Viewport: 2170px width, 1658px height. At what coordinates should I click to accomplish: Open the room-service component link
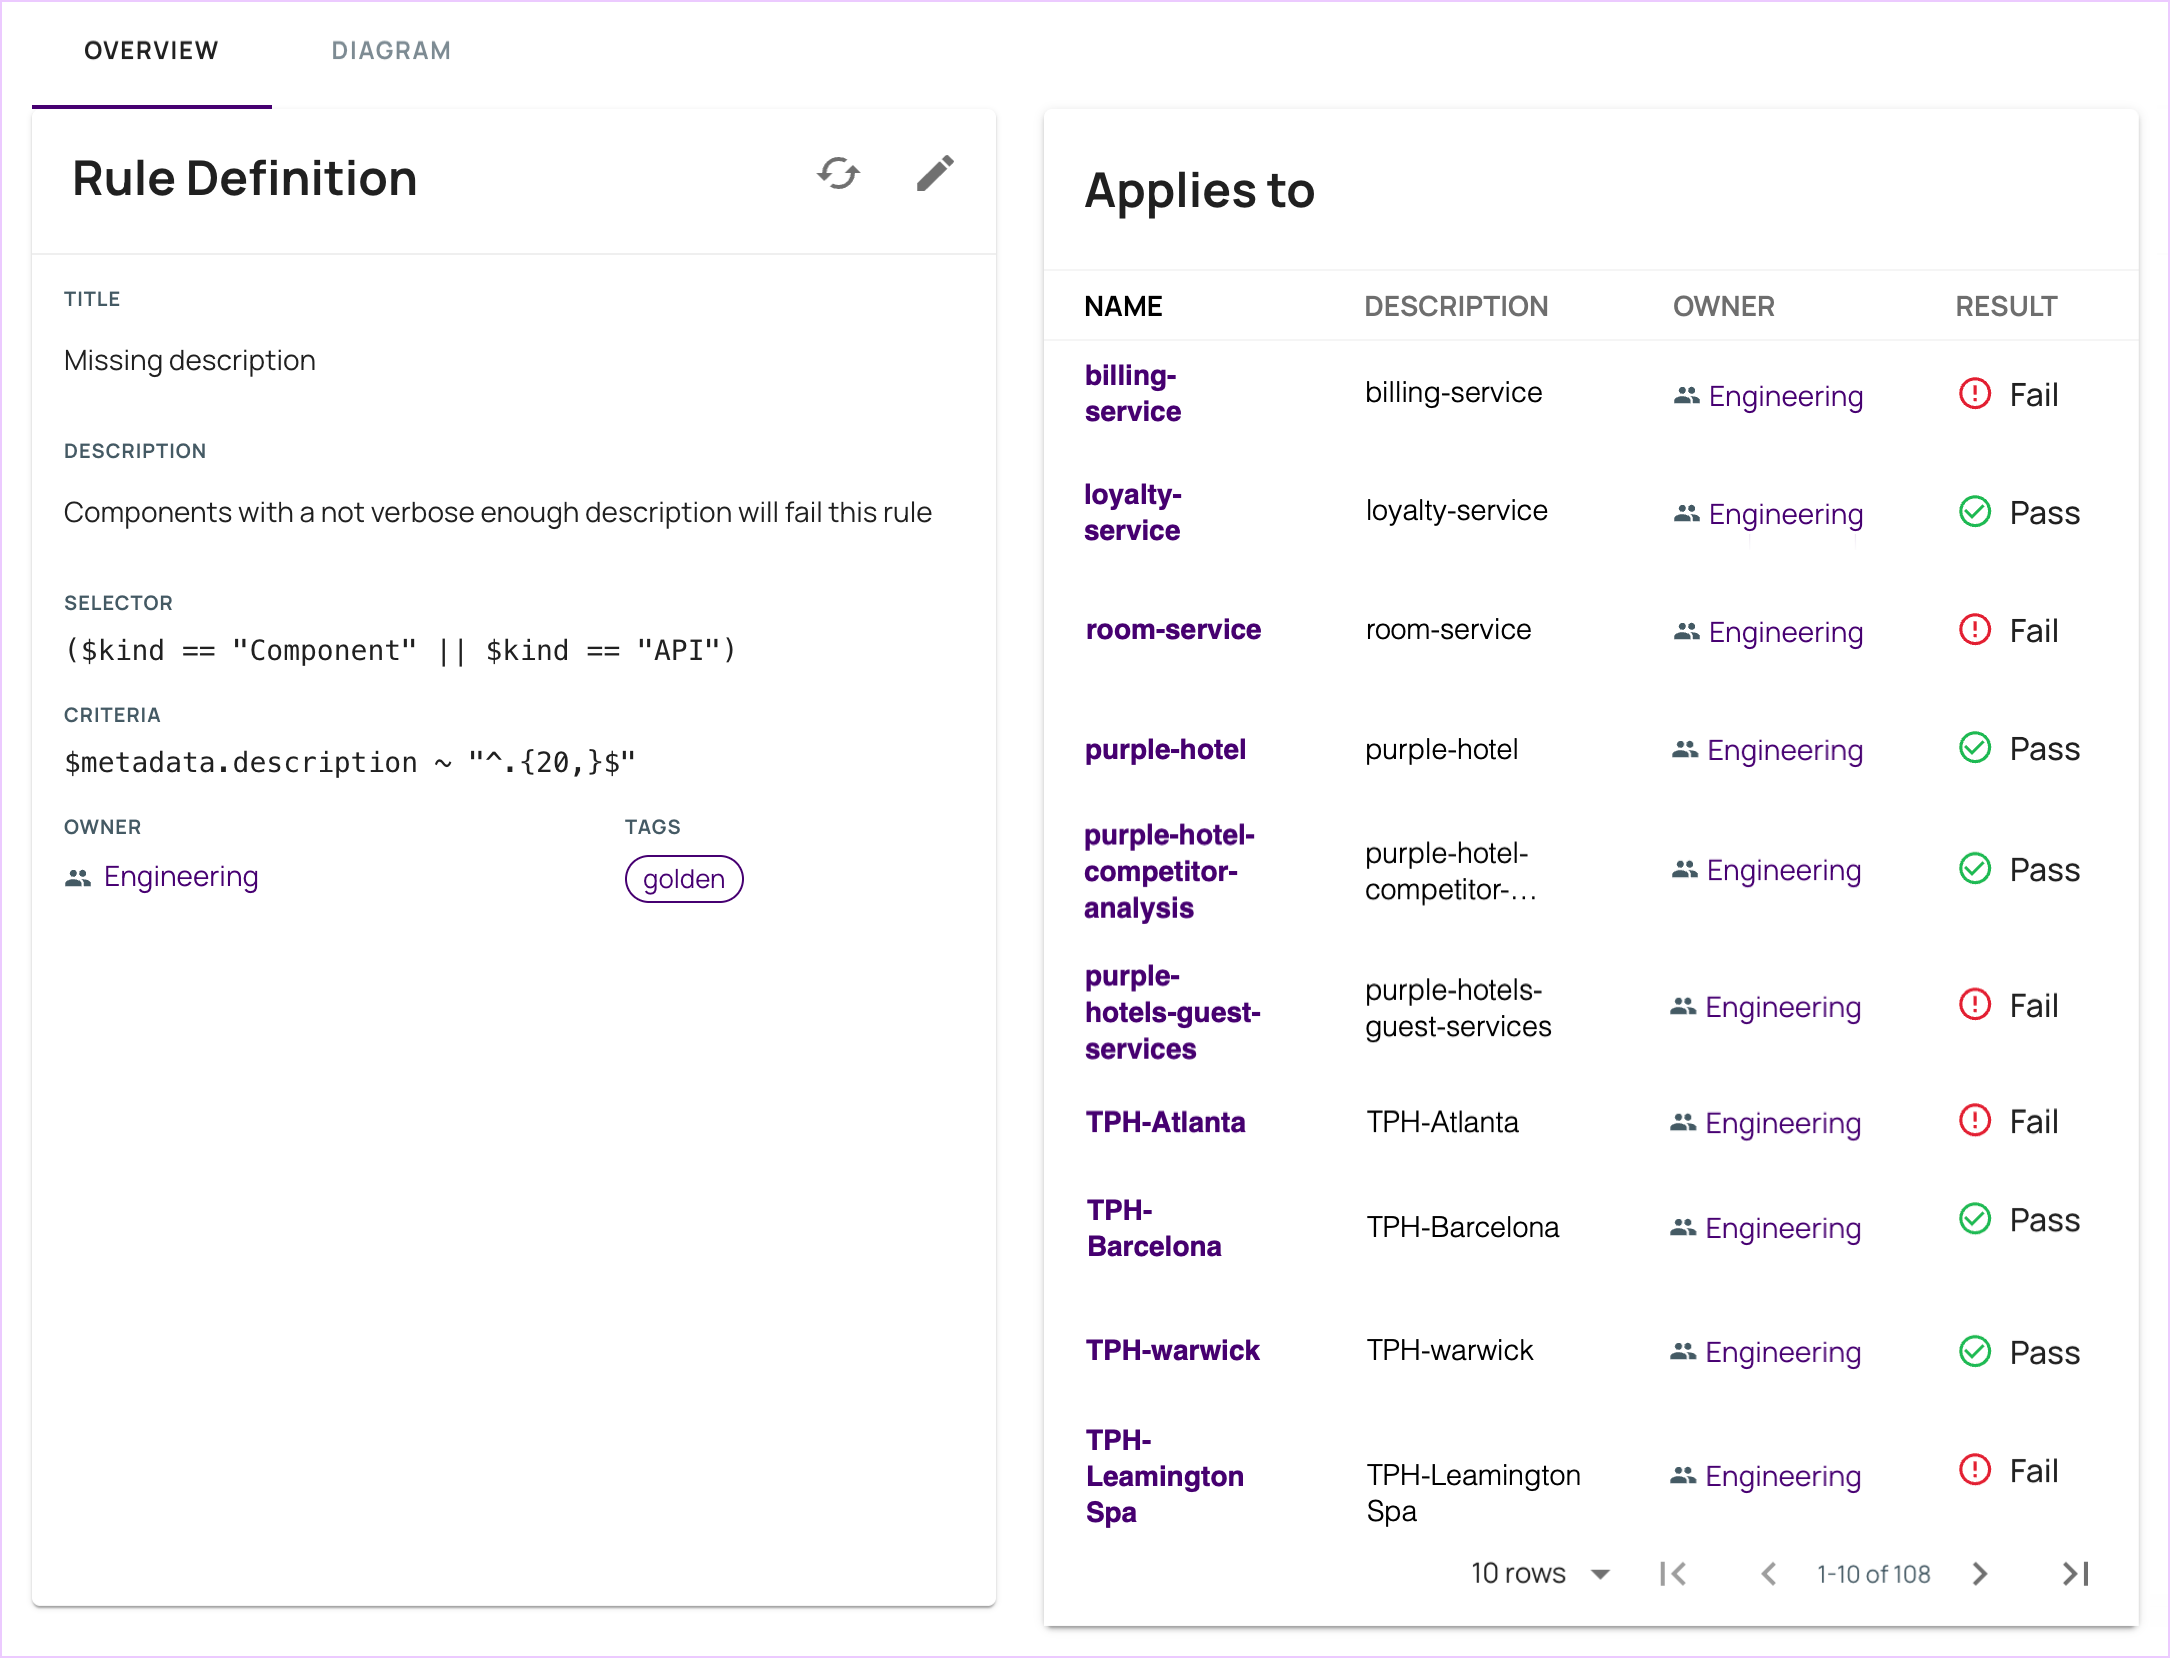click(1173, 630)
